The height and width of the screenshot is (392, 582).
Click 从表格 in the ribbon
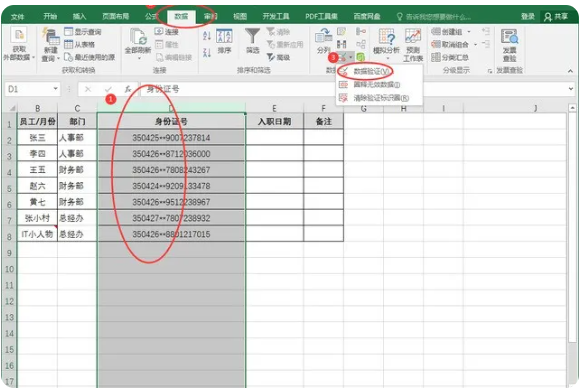tap(79, 45)
